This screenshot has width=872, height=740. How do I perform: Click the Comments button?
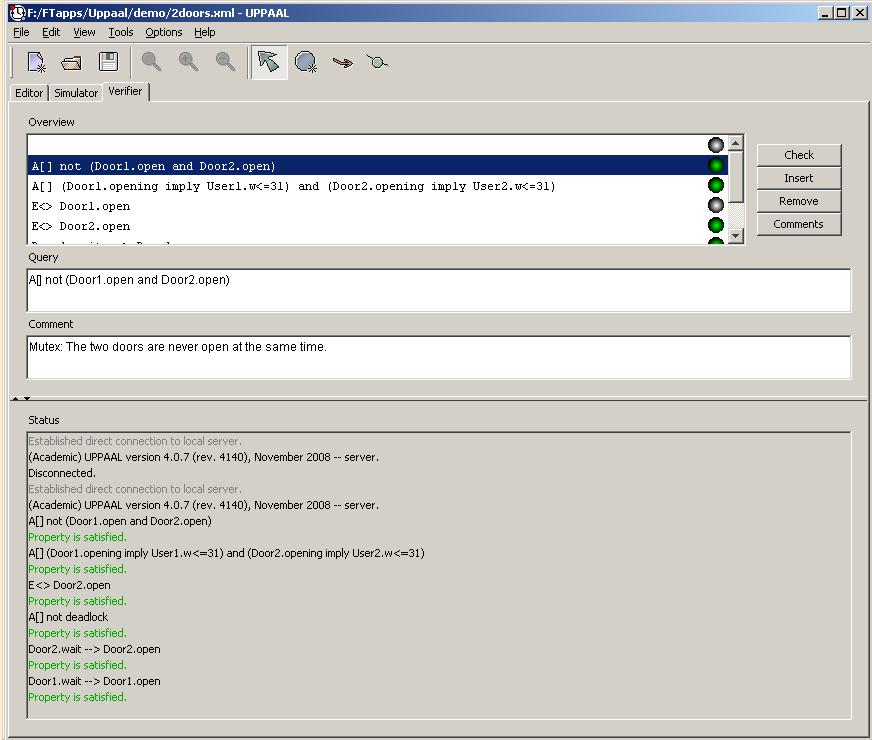[x=799, y=224]
